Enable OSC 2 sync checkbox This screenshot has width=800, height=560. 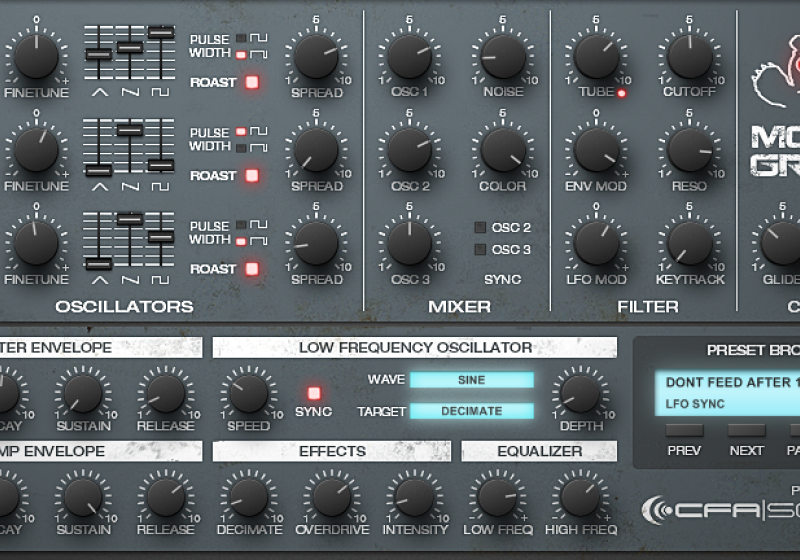click(x=480, y=227)
